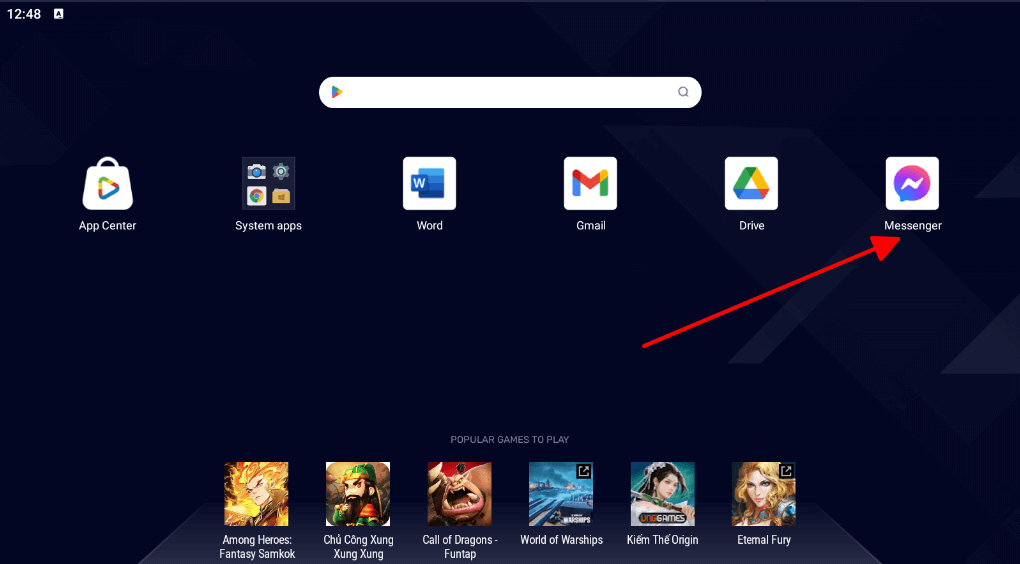The width and height of the screenshot is (1020, 564).
Task: Click the "Messenger" label text
Action: click(913, 226)
